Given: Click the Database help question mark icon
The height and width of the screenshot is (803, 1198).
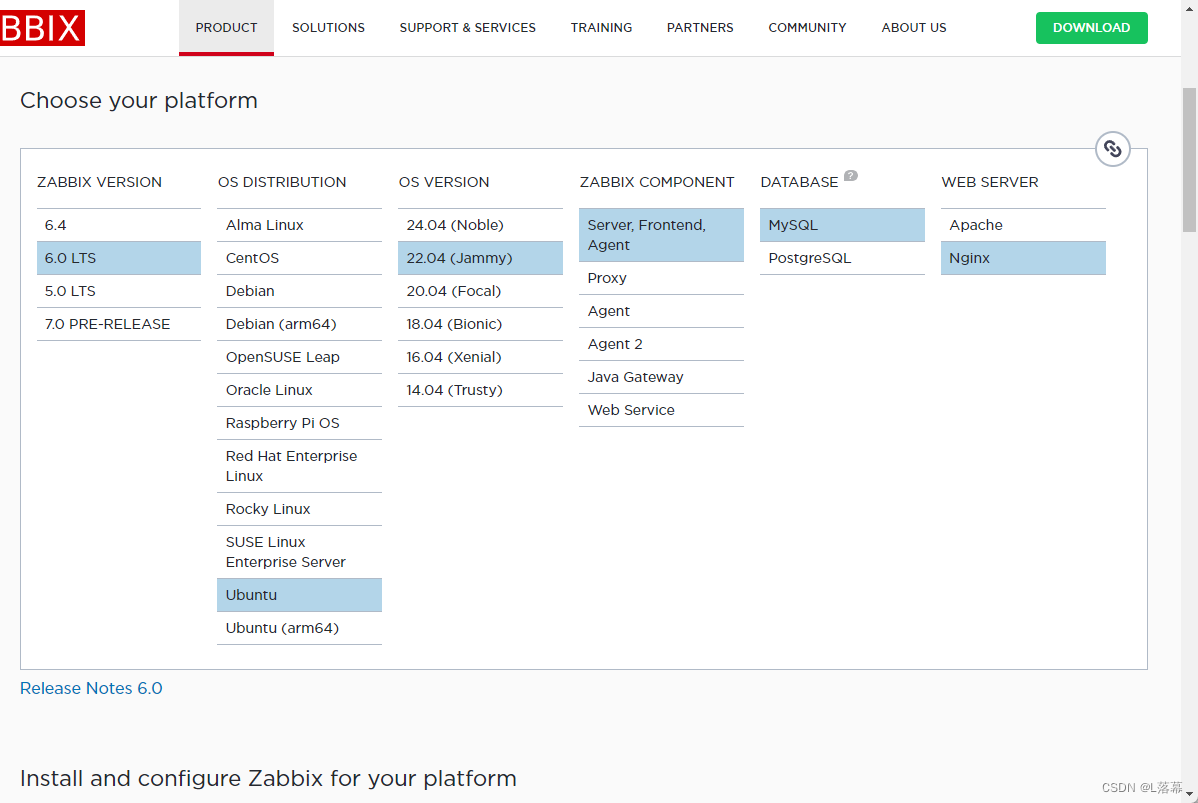Looking at the screenshot, I should pyautogui.click(x=850, y=176).
